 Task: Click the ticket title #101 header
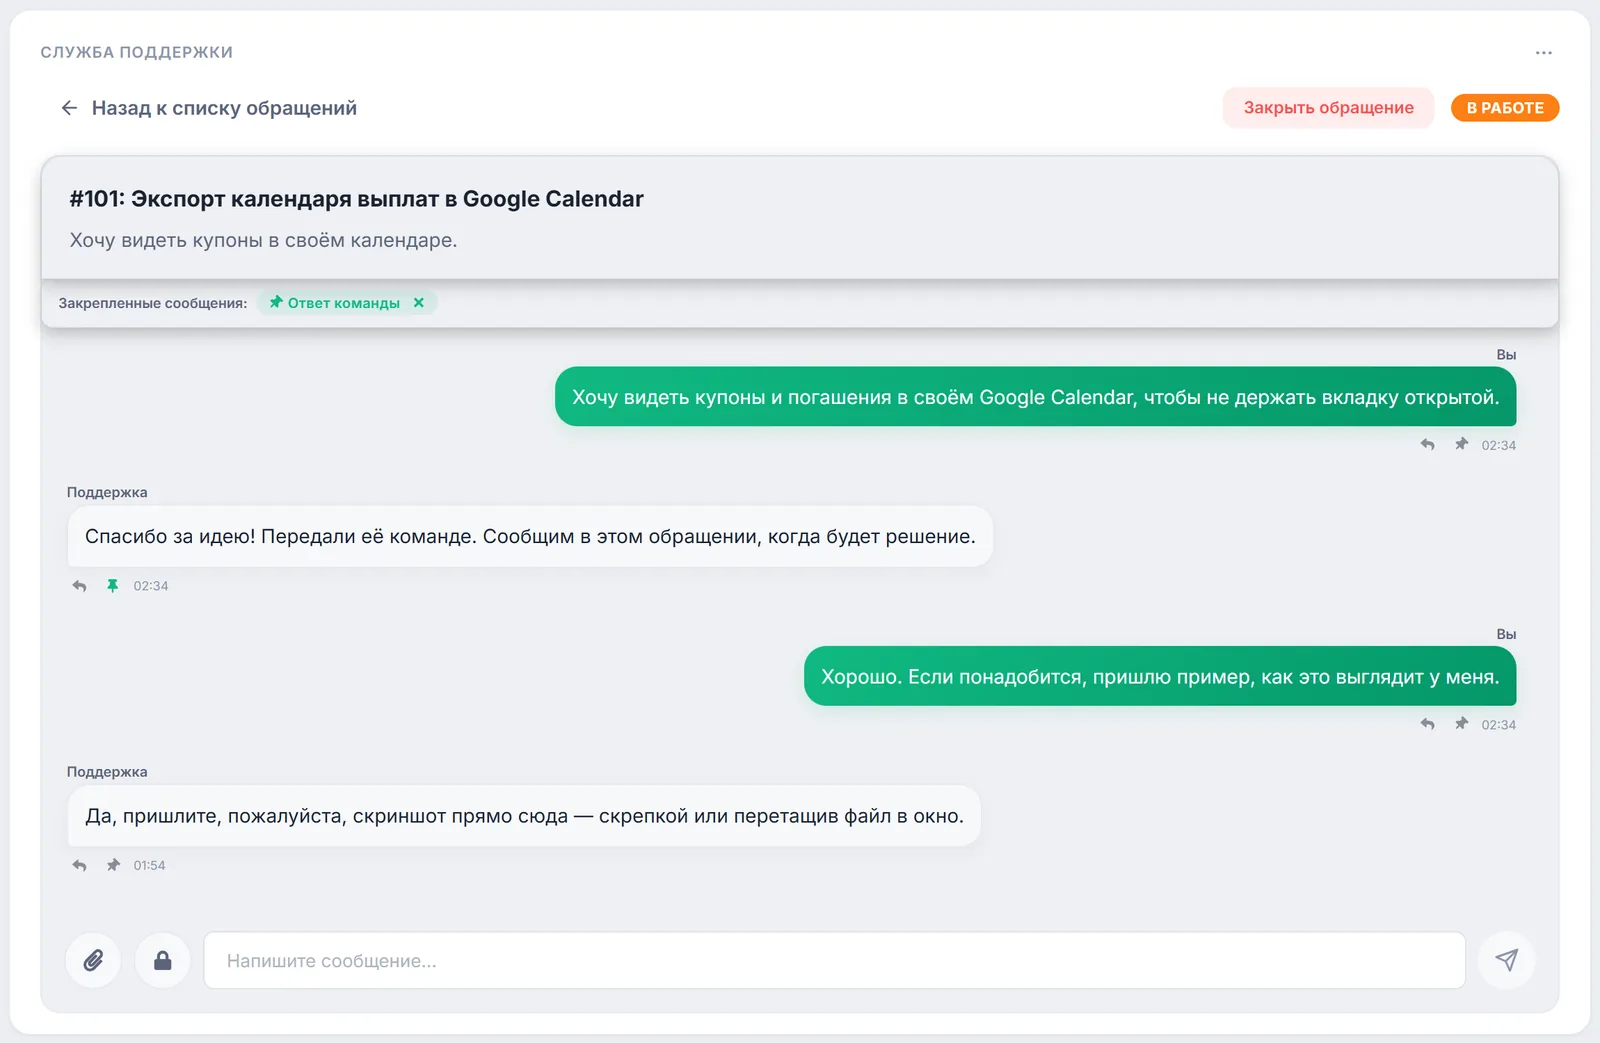356,199
